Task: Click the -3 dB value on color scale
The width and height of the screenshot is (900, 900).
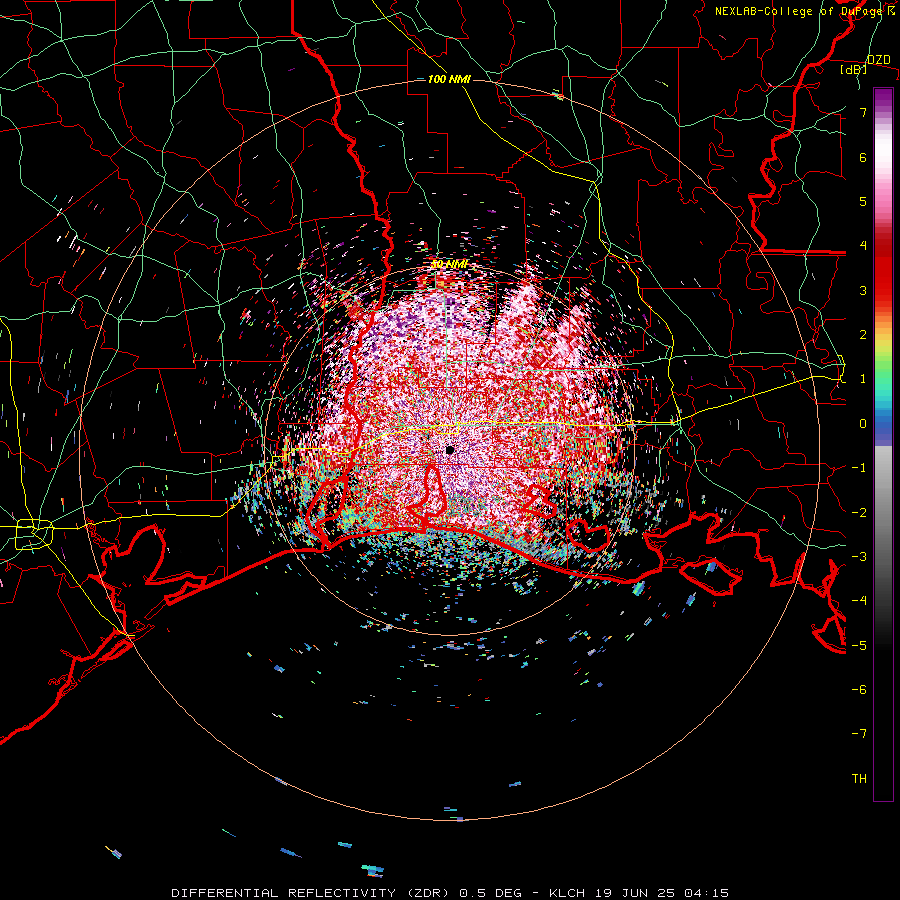Action: pos(859,557)
